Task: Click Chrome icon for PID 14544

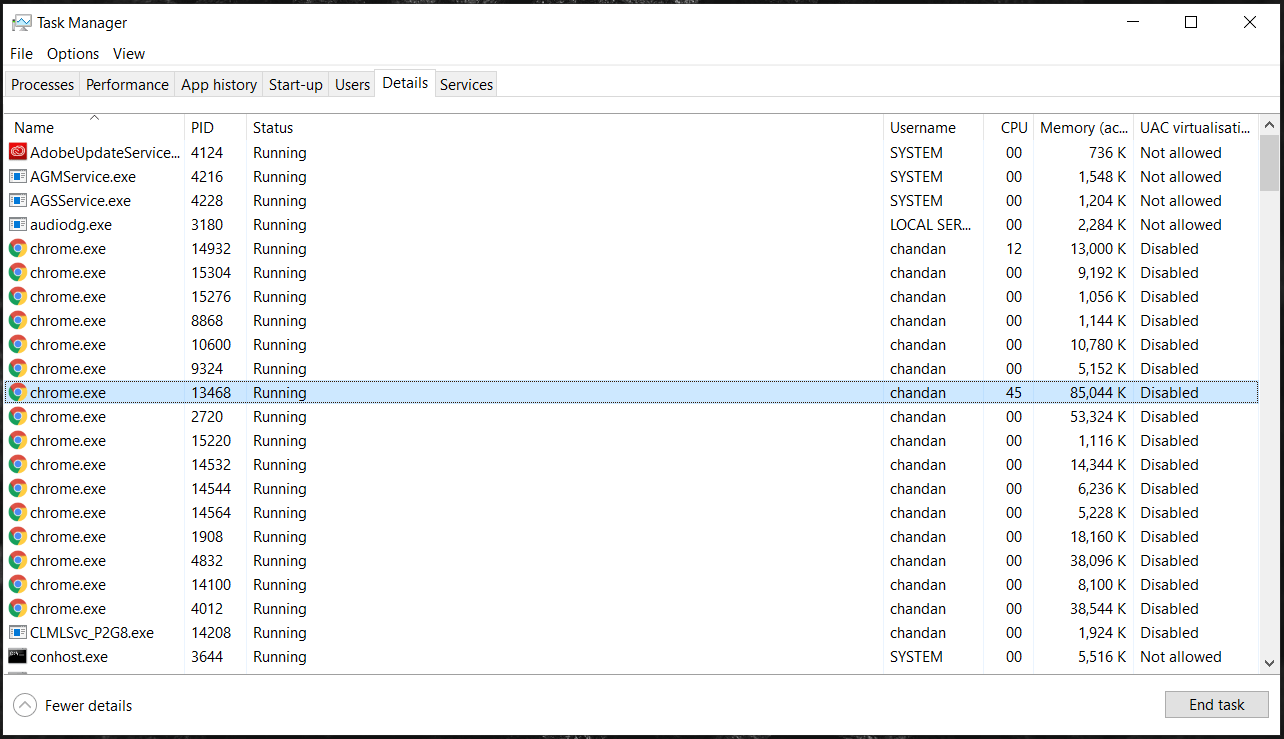Action: point(18,488)
